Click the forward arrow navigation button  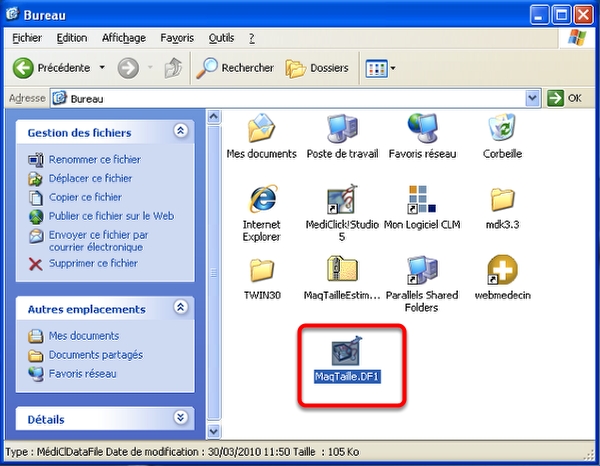tap(128, 68)
